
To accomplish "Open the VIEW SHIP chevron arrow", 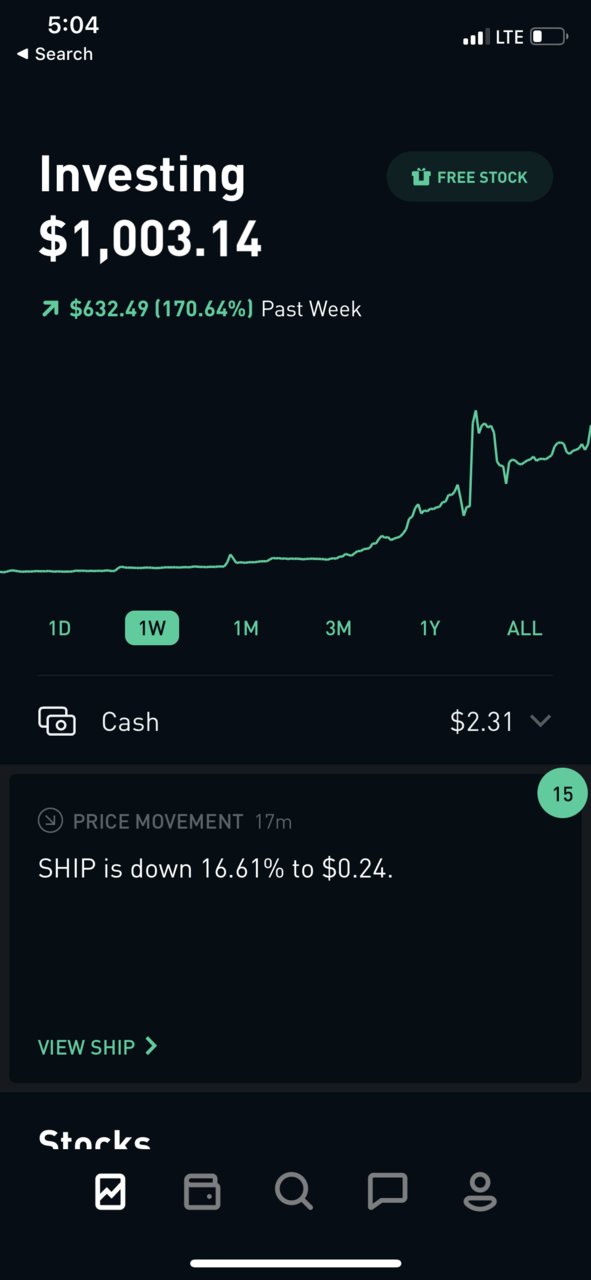I will click(151, 1046).
